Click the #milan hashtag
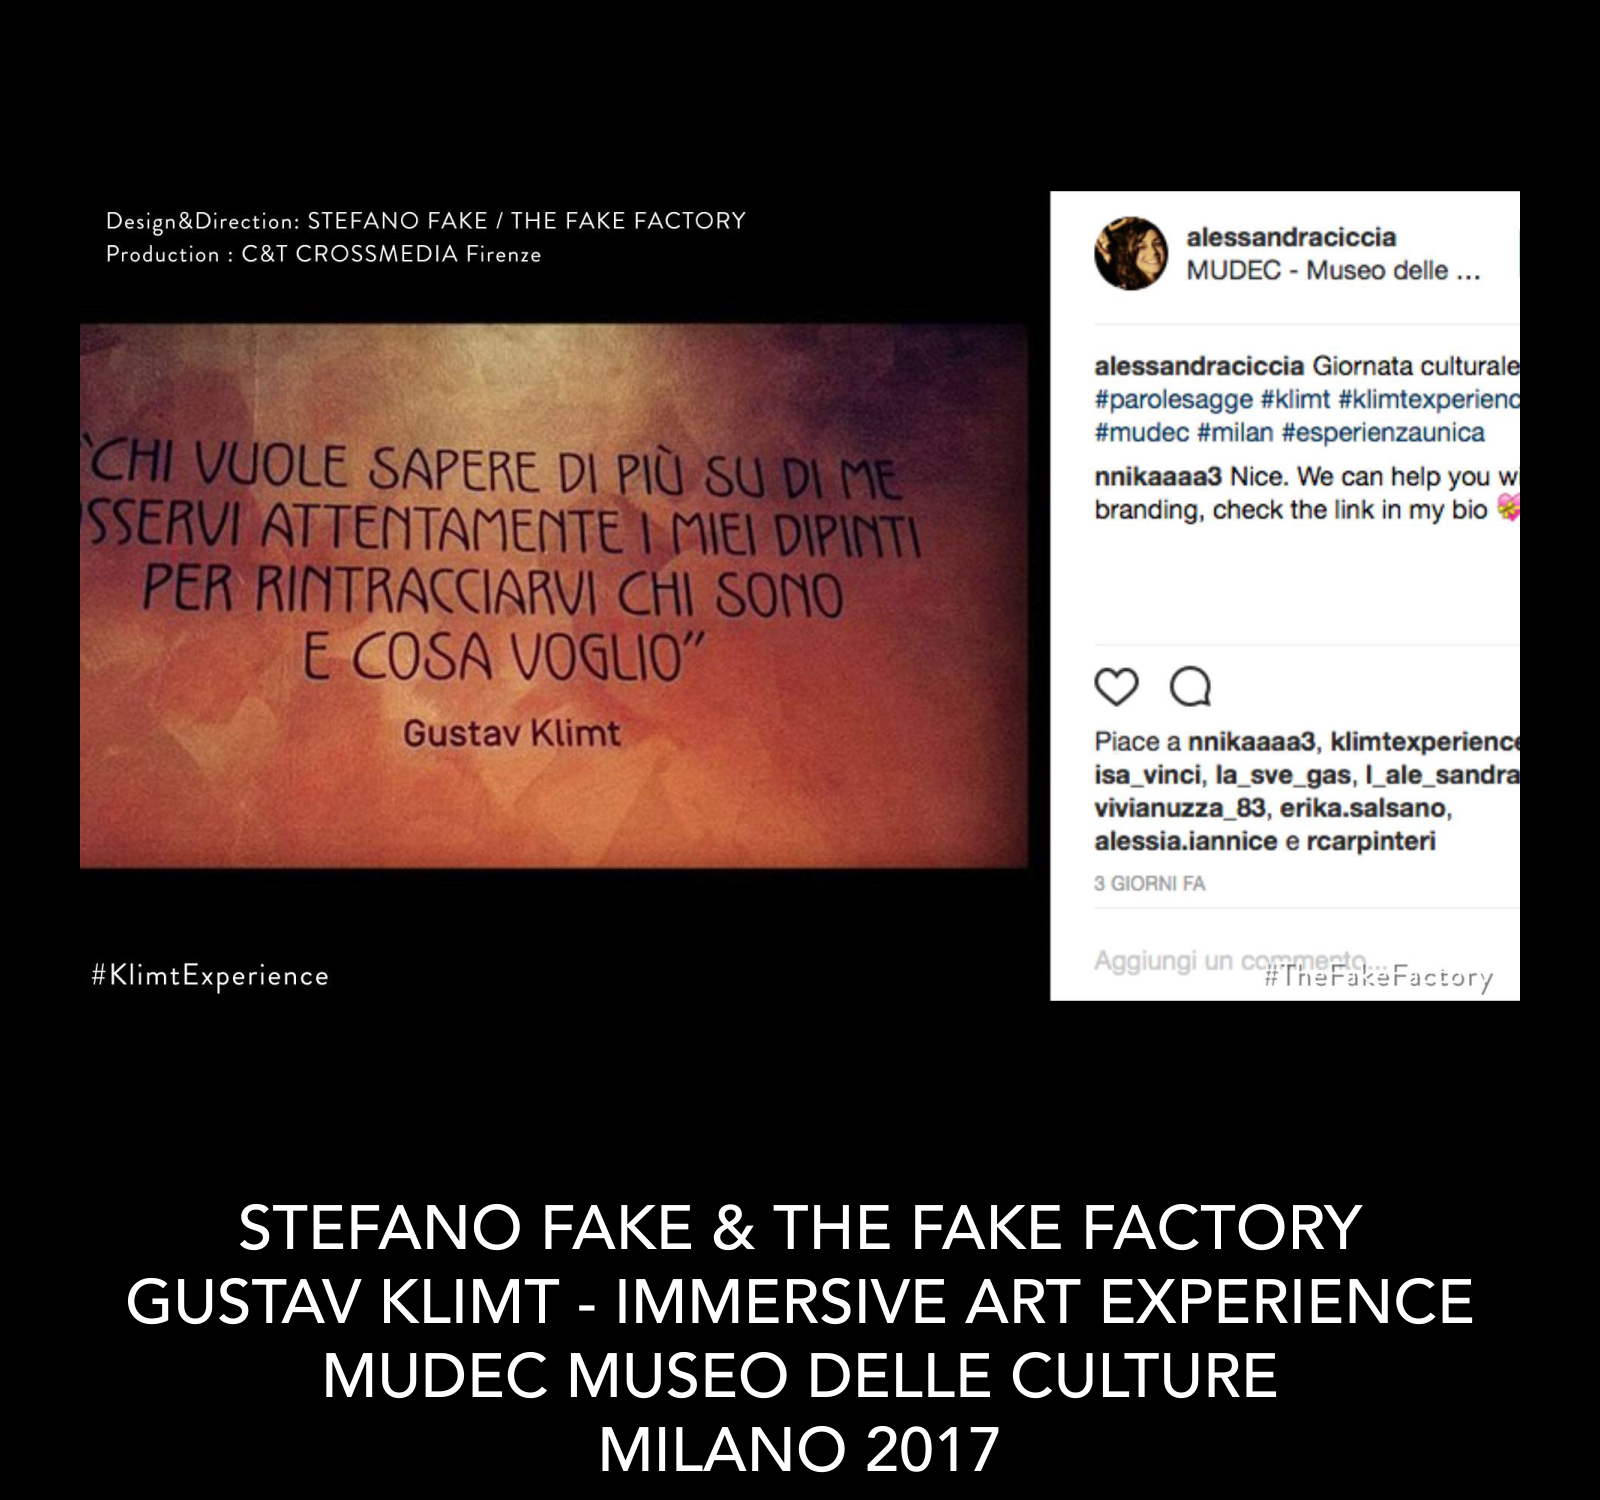Image resolution: width=1600 pixels, height=1500 pixels. (1235, 432)
